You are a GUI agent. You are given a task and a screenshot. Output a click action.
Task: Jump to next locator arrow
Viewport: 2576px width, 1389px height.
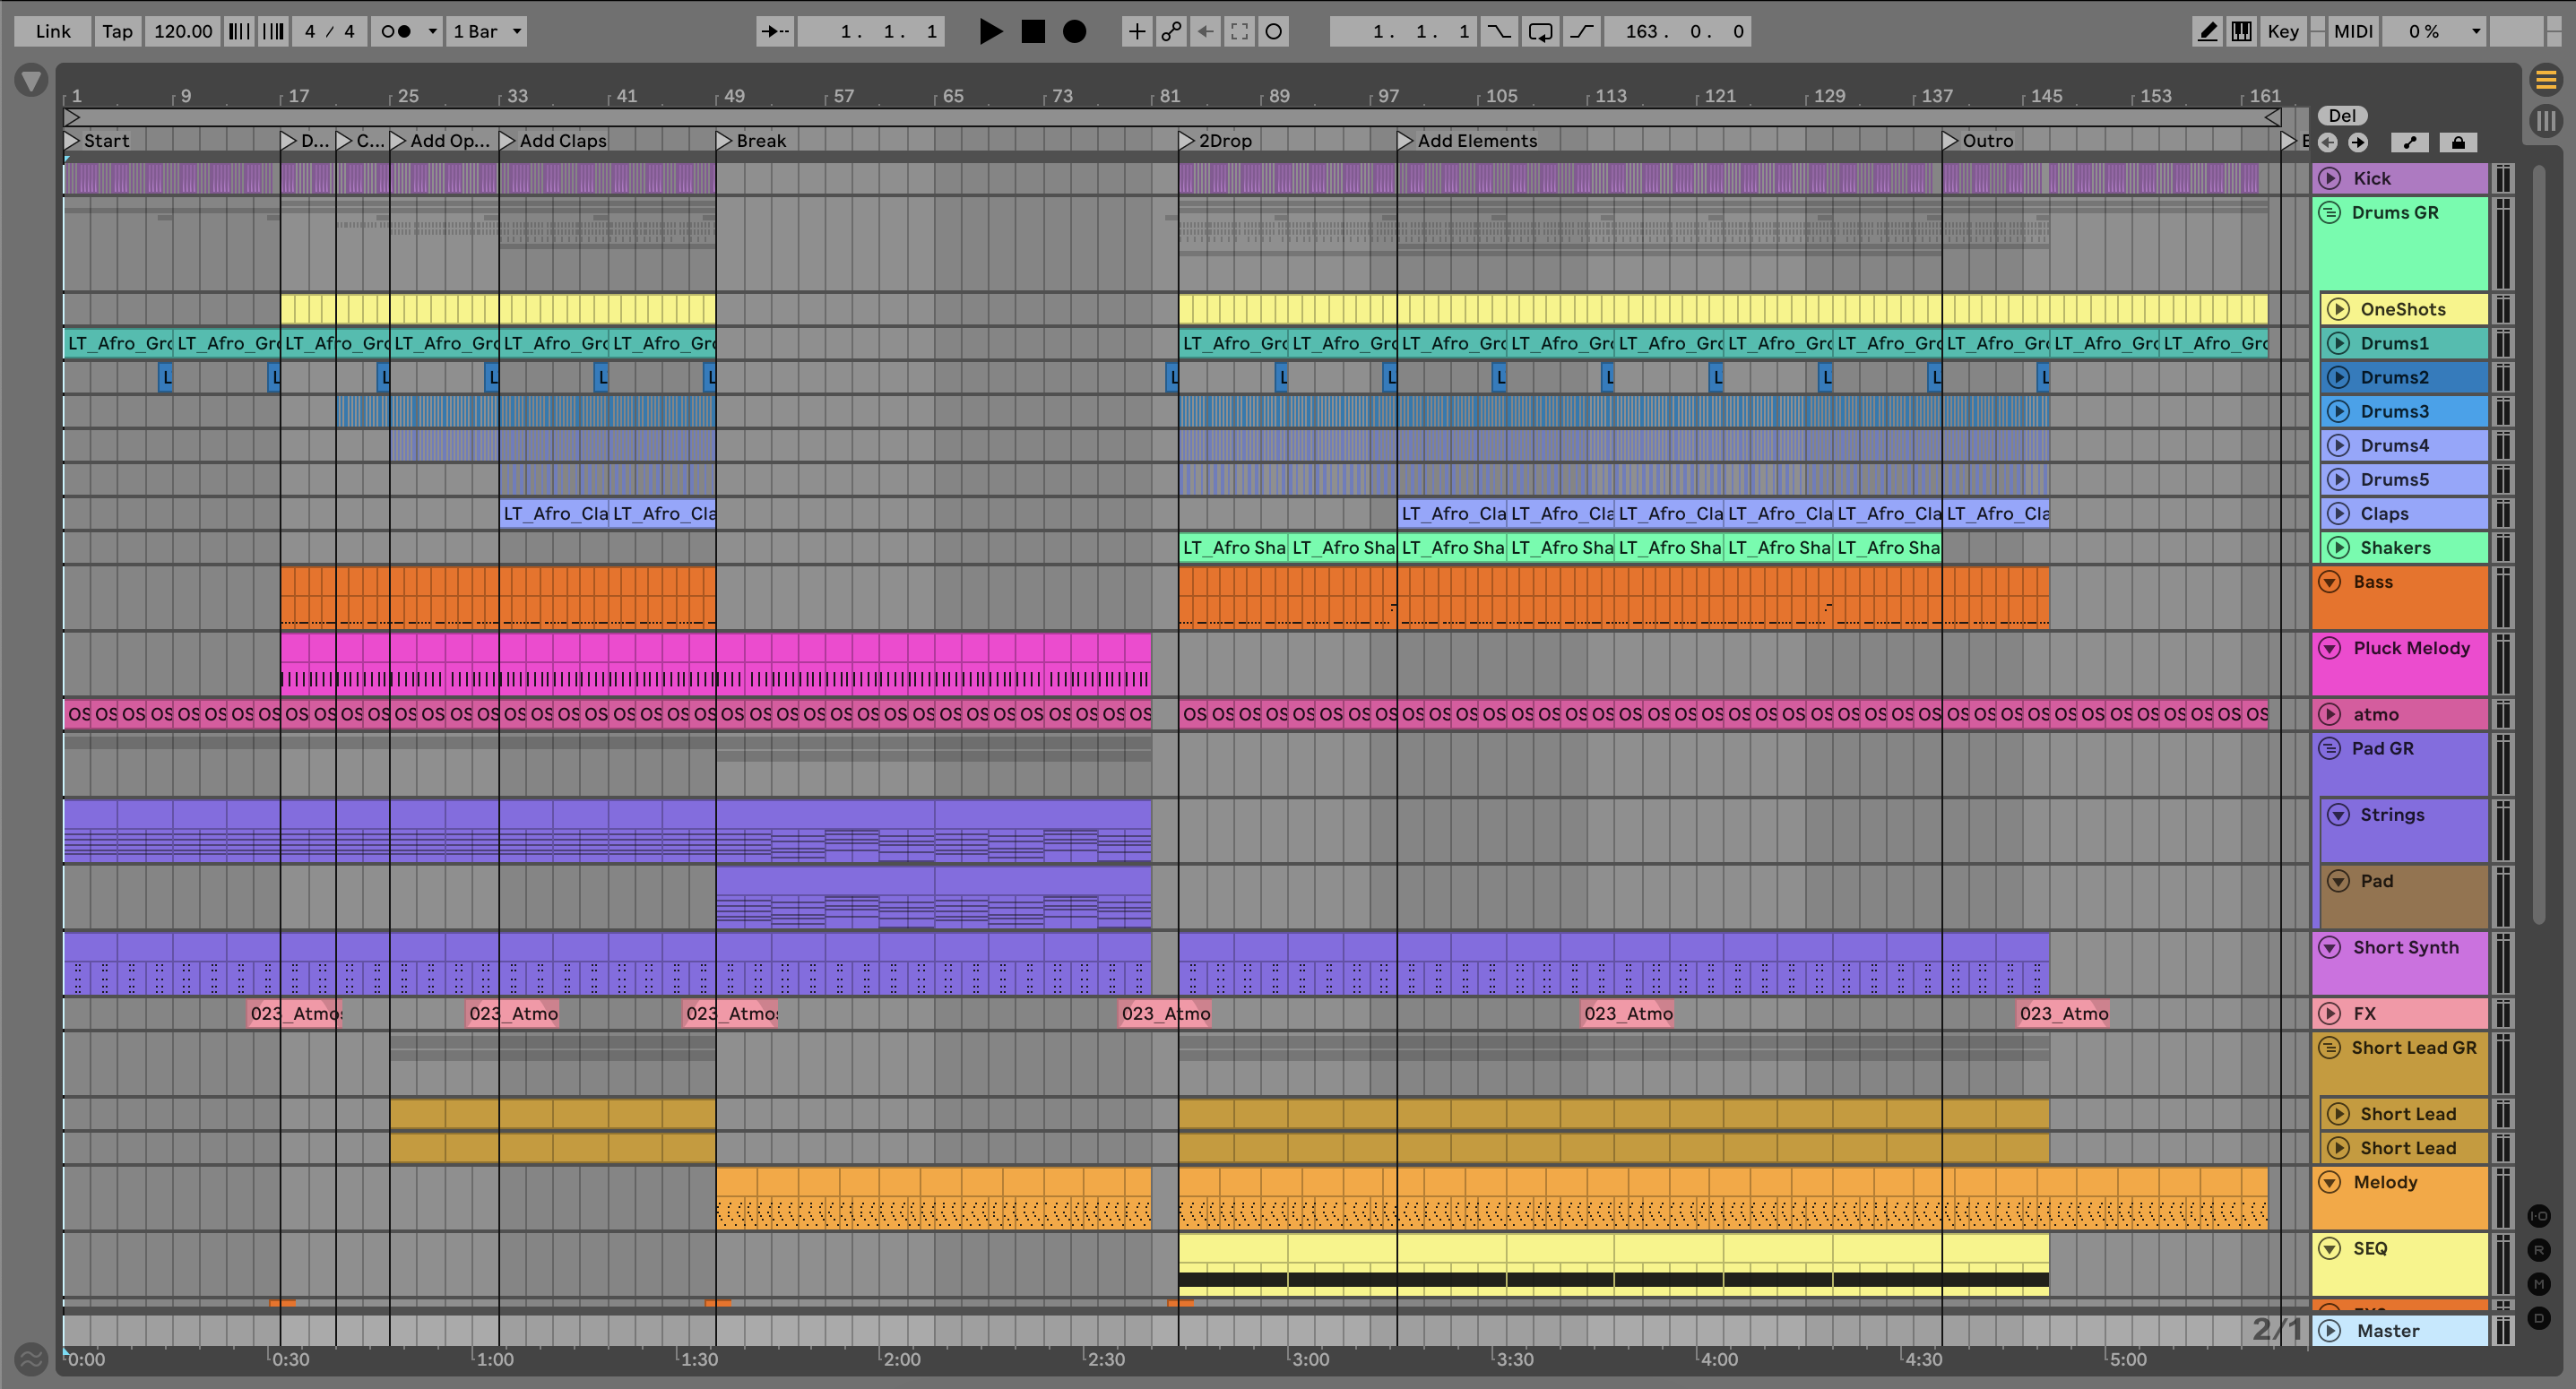pos(2358,142)
